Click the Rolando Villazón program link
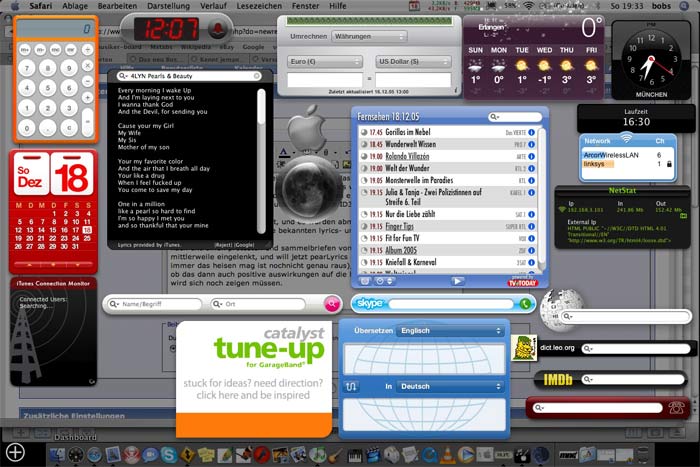This screenshot has height=467, width=700. pyautogui.click(x=407, y=156)
